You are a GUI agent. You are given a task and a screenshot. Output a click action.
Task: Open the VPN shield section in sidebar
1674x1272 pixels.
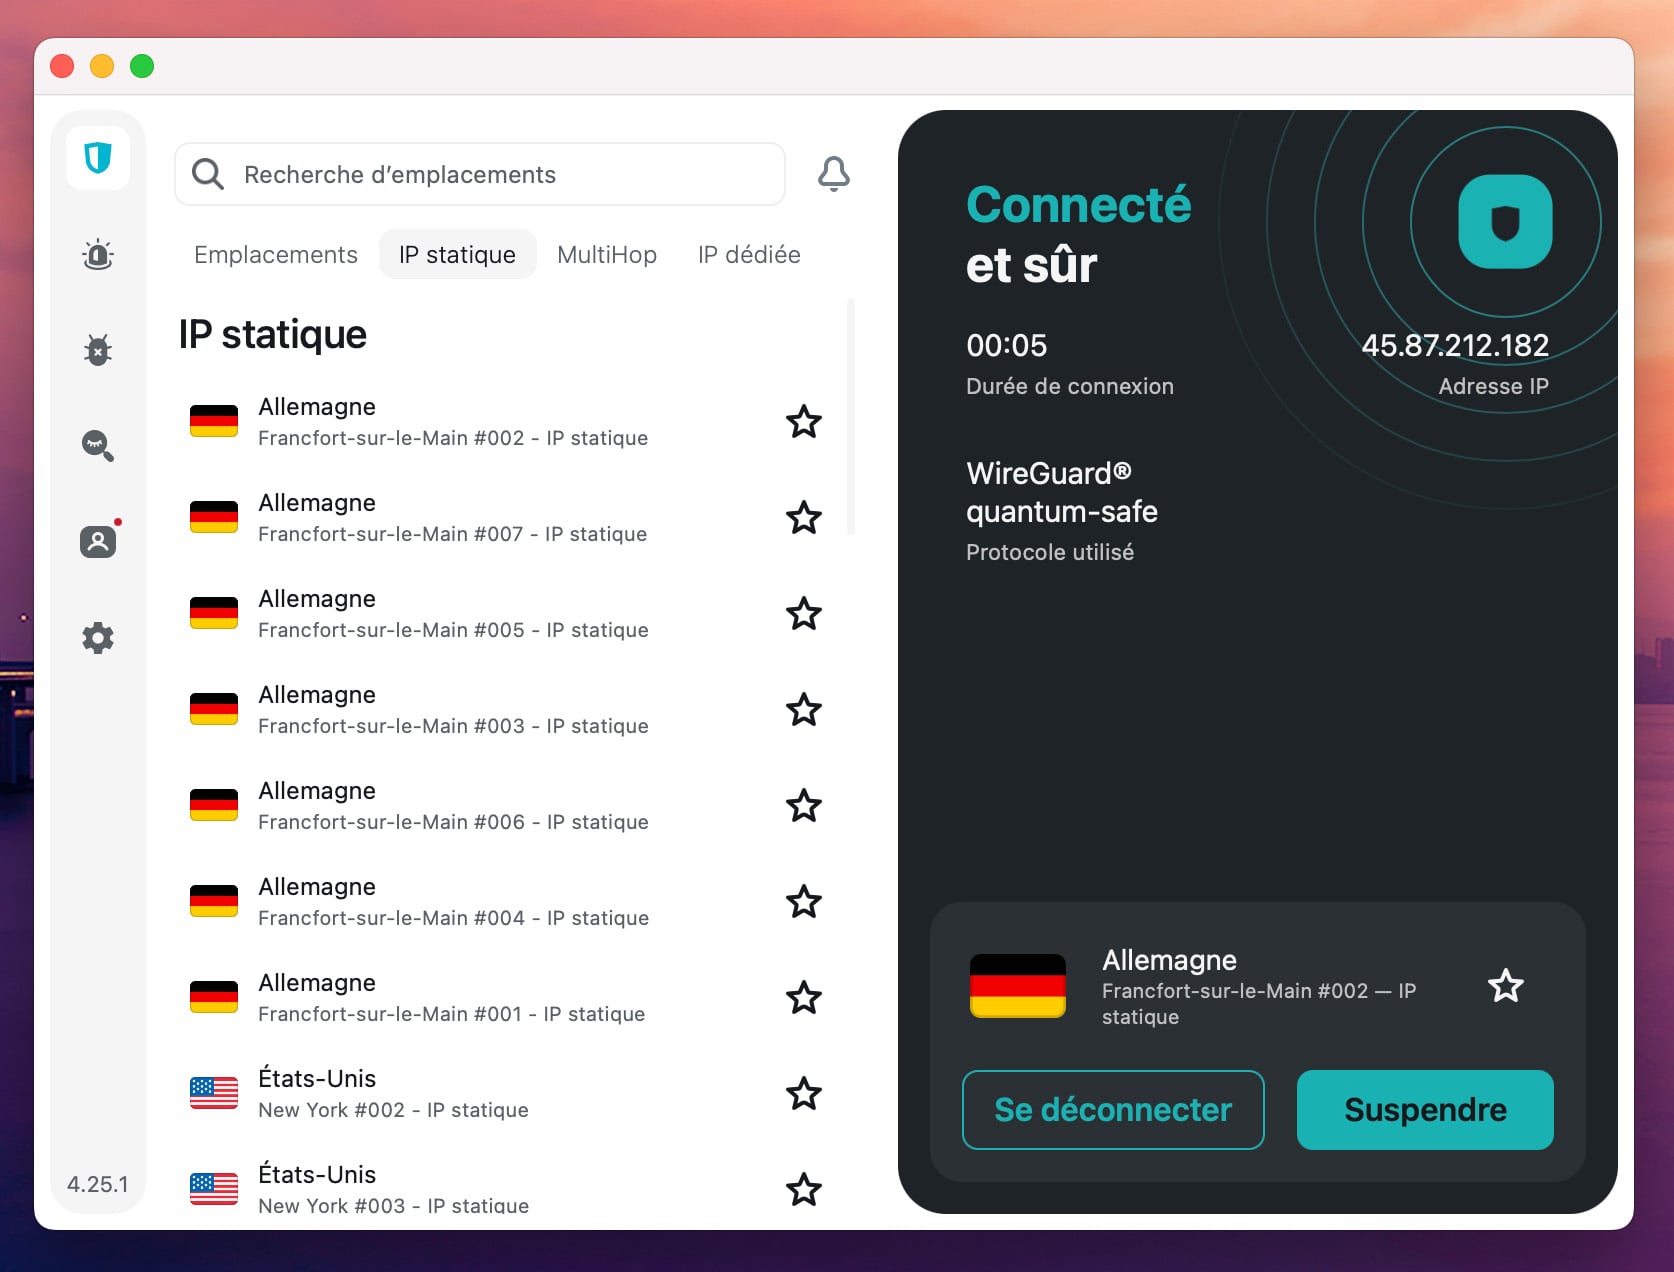coord(98,158)
